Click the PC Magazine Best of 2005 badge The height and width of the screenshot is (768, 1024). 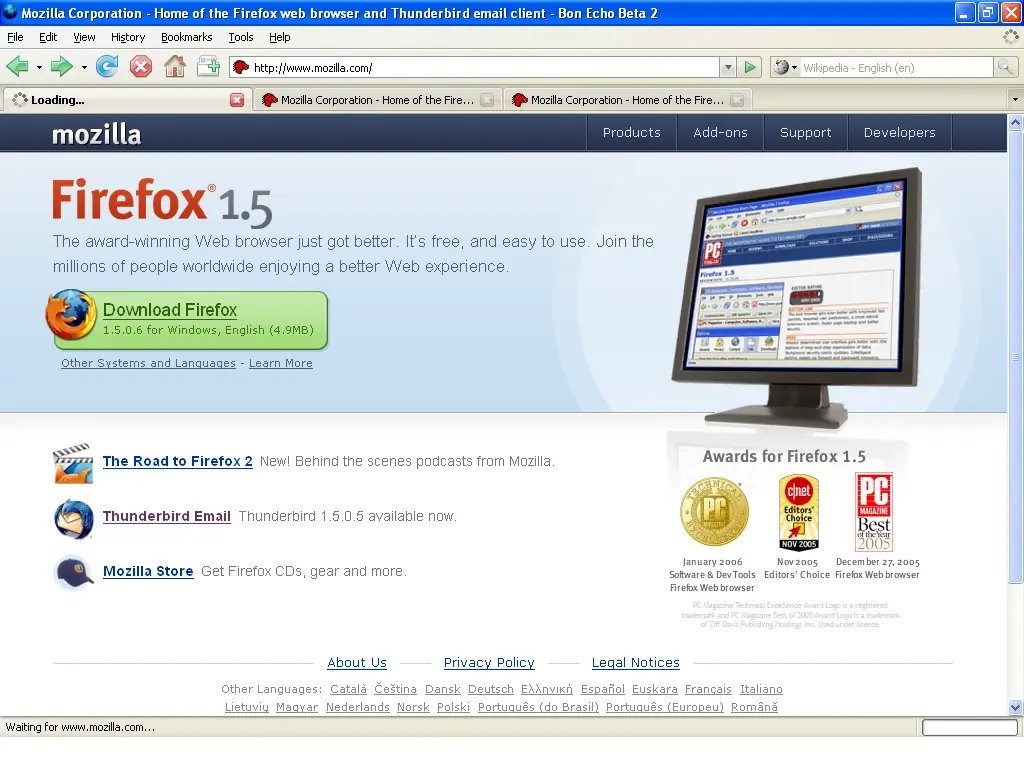coord(874,512)
